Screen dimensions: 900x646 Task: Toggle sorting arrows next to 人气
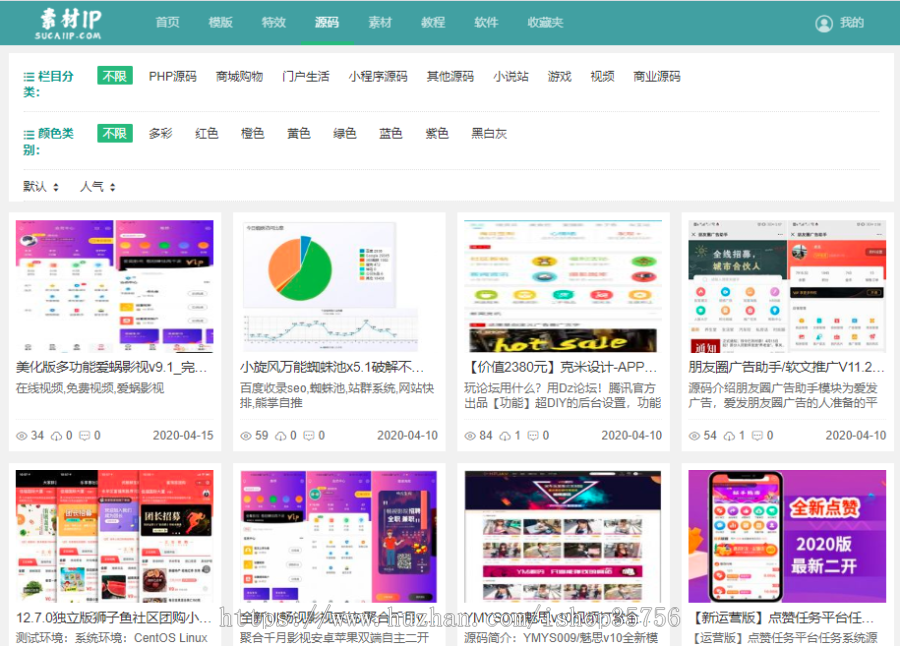tap(113, 185)
